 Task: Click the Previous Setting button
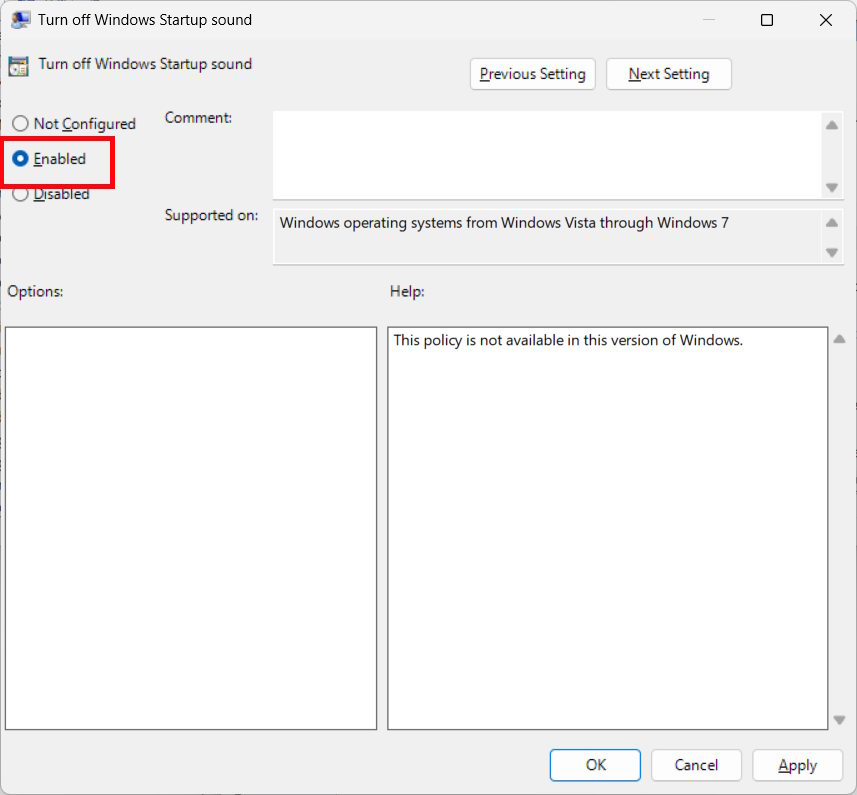click(532, 73)
